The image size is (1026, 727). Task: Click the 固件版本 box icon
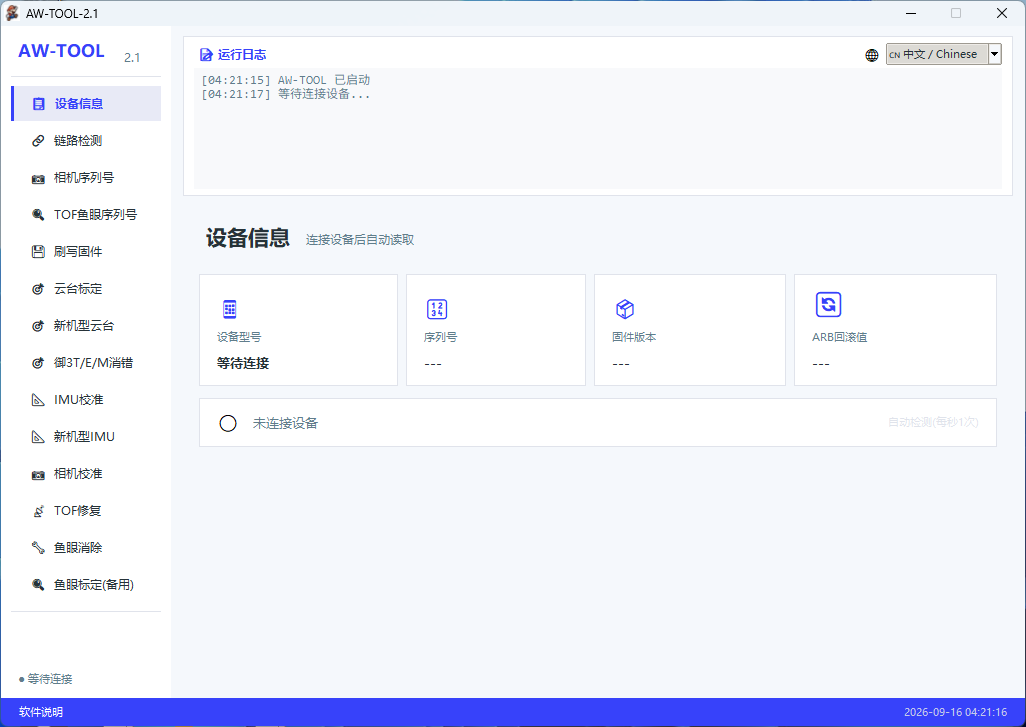[625, 309]
